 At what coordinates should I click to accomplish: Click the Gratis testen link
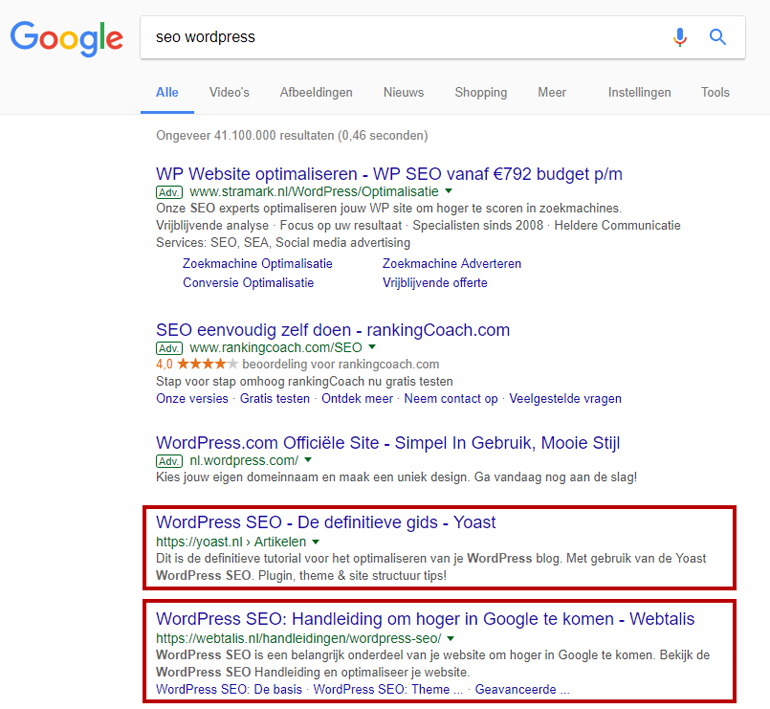pyautogui.click(x=275, y=399)
